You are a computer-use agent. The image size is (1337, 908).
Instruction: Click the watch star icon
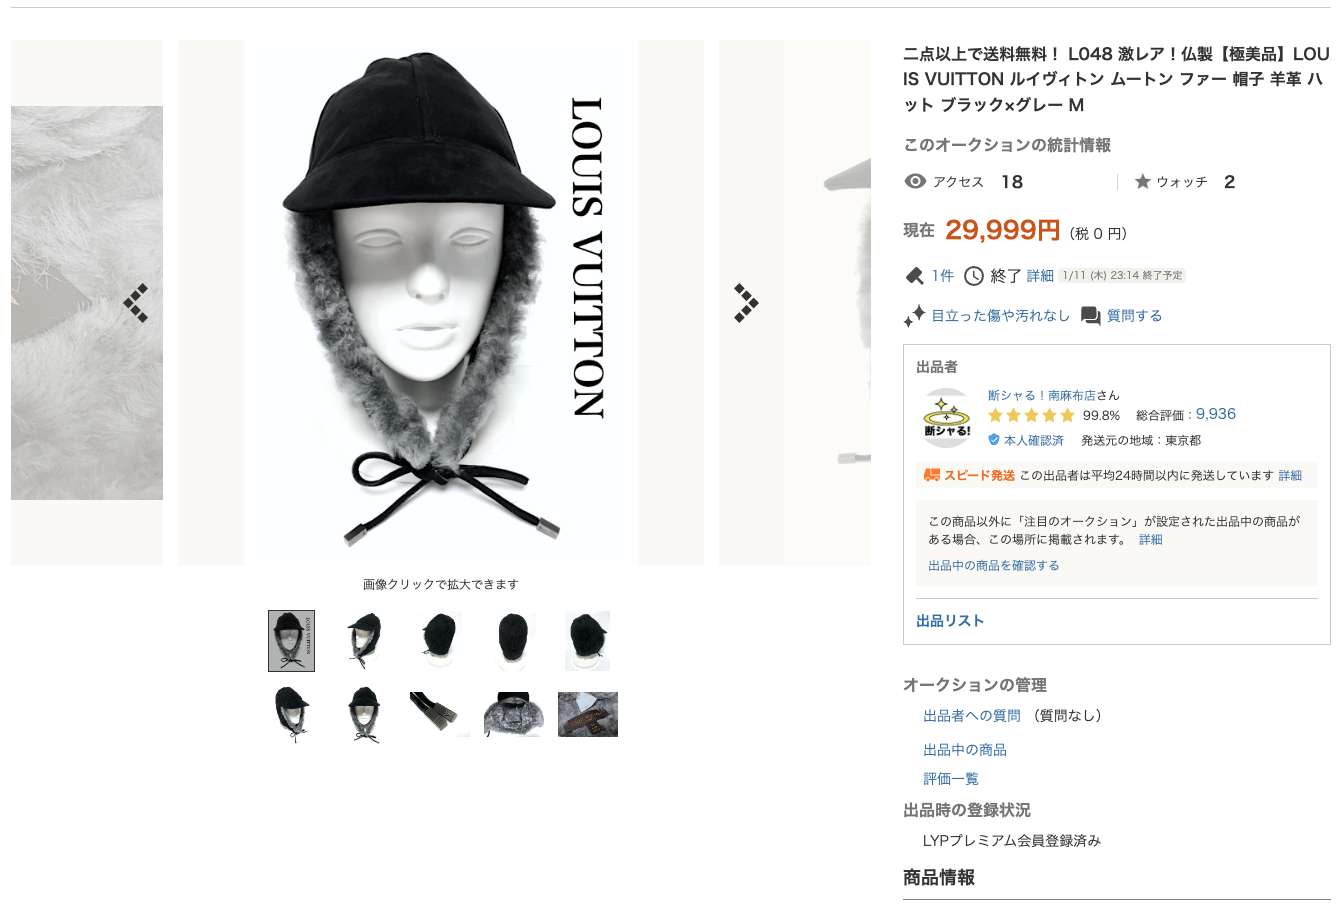pos(1143,182)
